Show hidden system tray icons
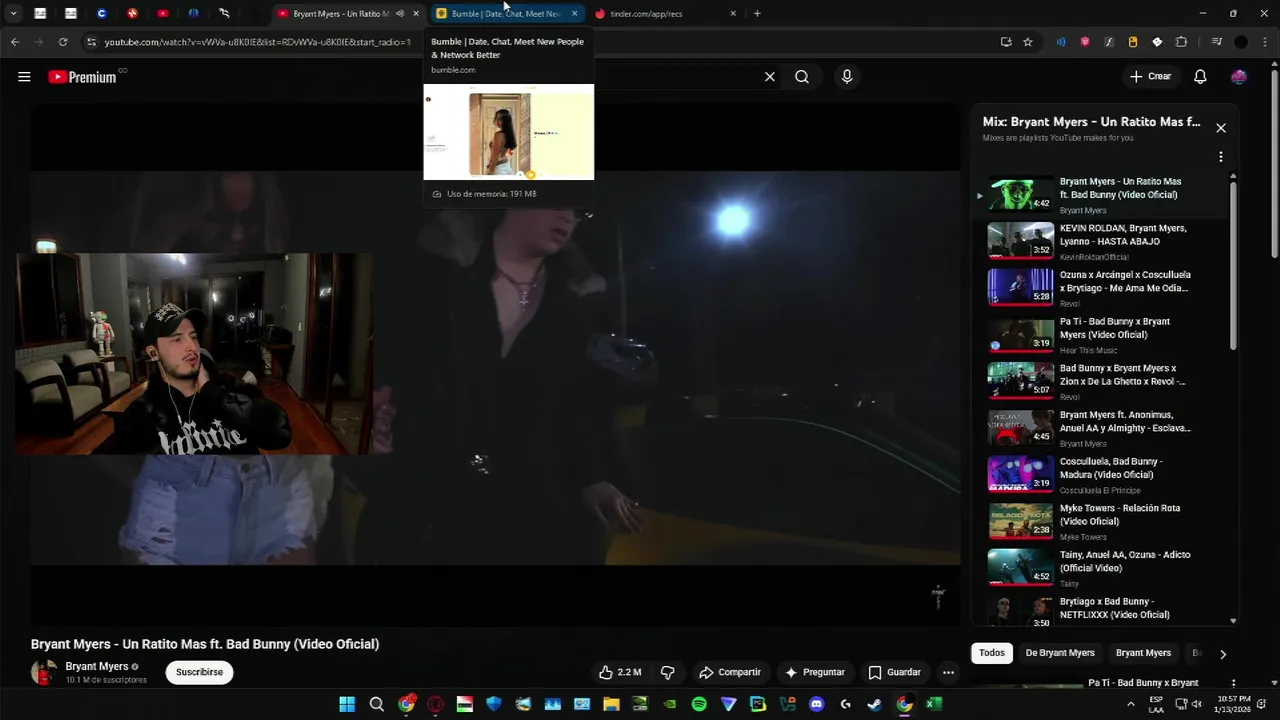The height and width of the screenshot is (720, 1280). tap(1131, 704)
